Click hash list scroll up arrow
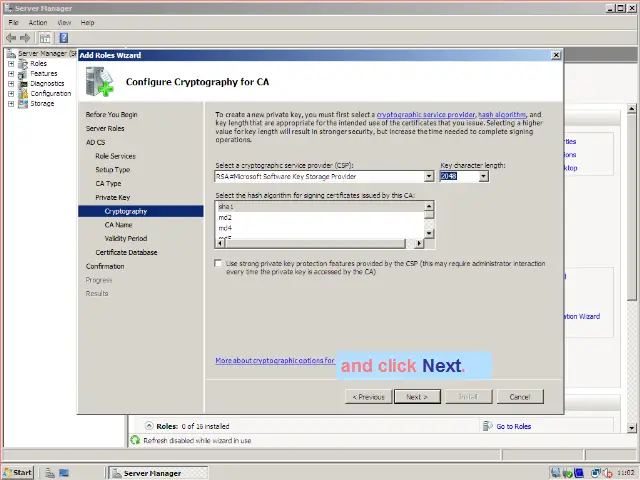The image size is (640, 480). (x=429, y=206)
